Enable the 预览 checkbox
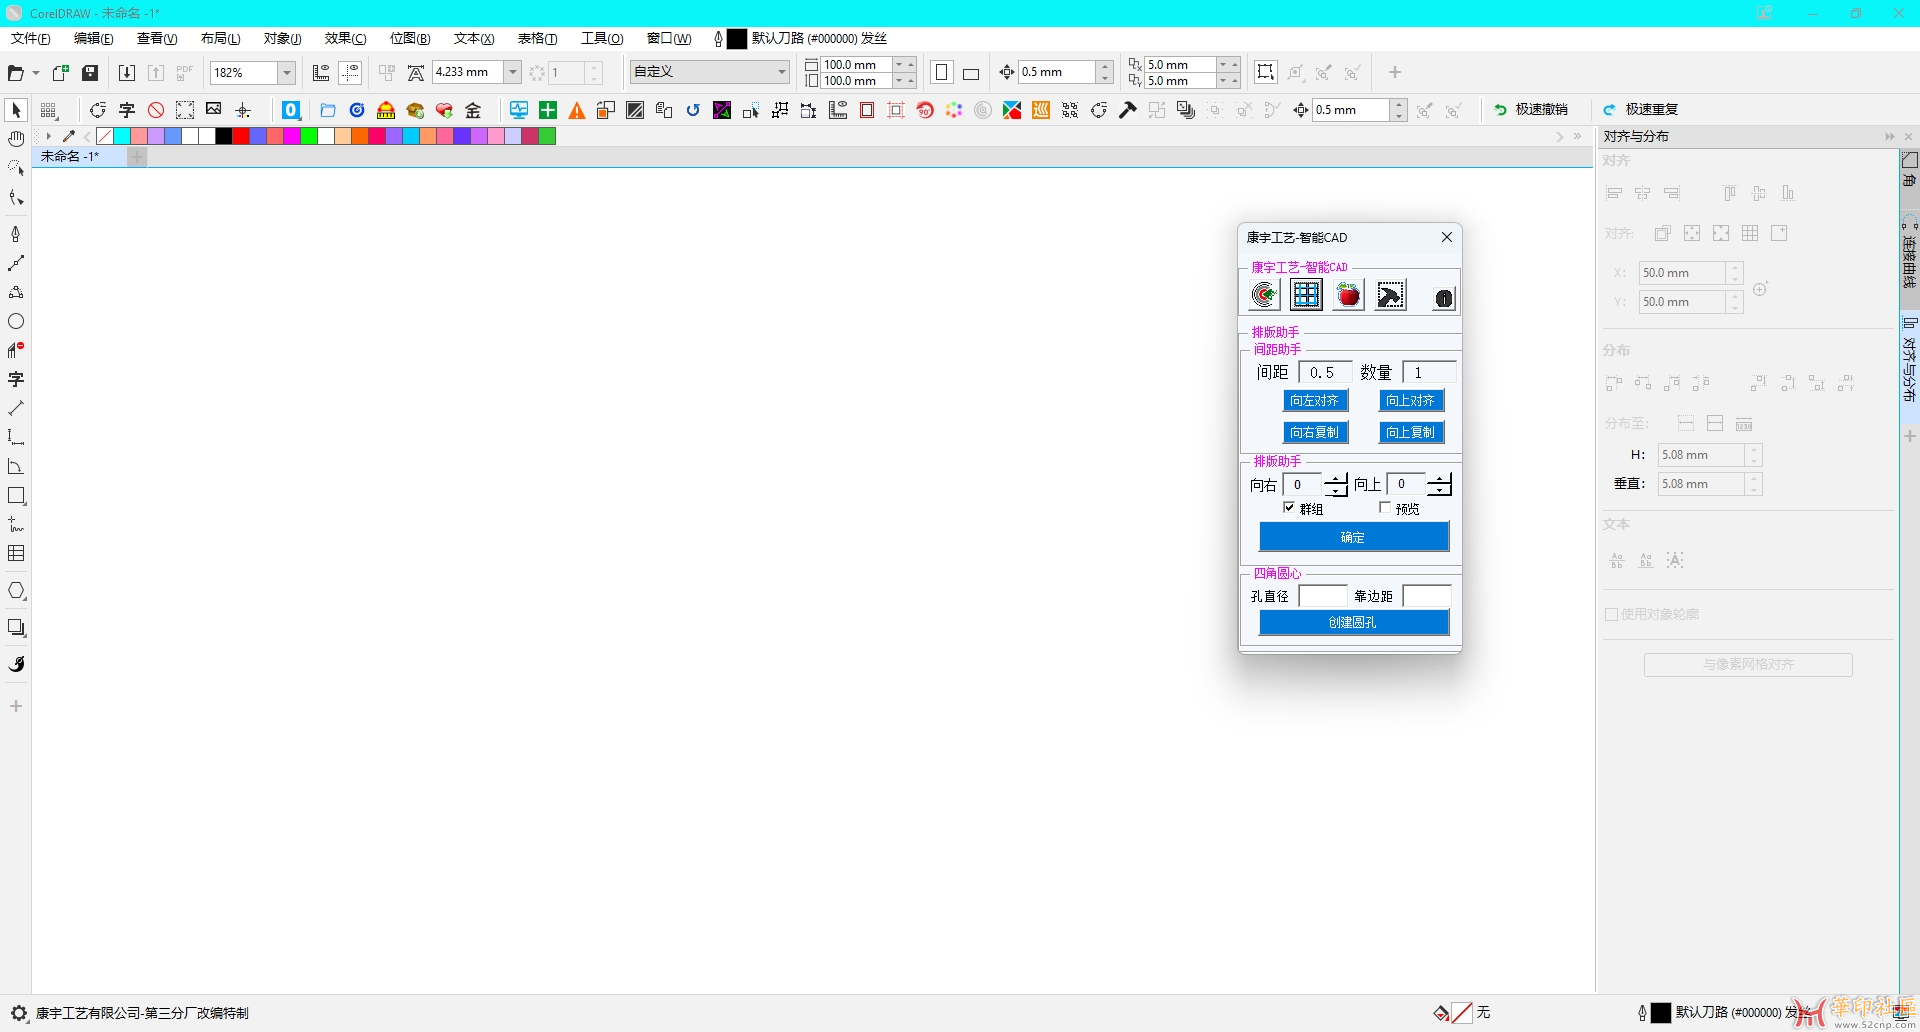The width and height of the screenshot is (1920, 1032). point(1385,508)
